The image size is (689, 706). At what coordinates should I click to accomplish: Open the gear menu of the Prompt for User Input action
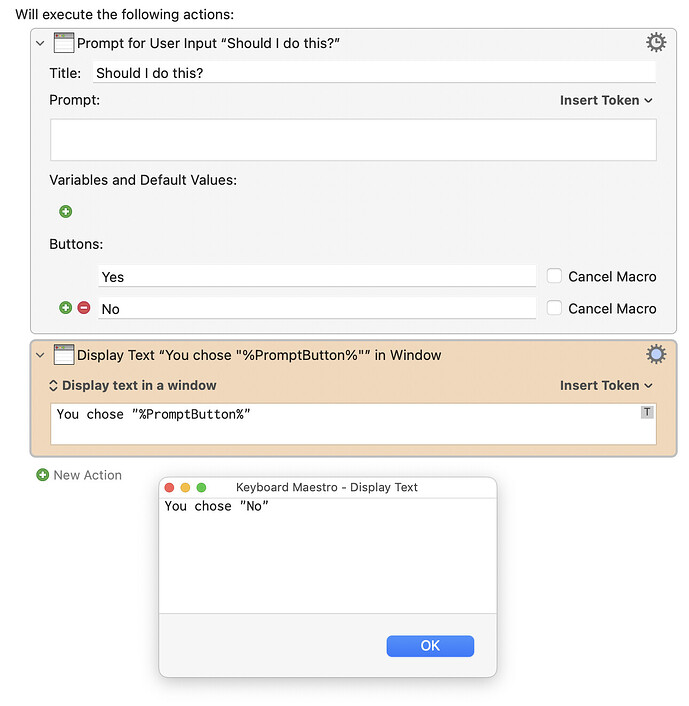pos(656,42)
